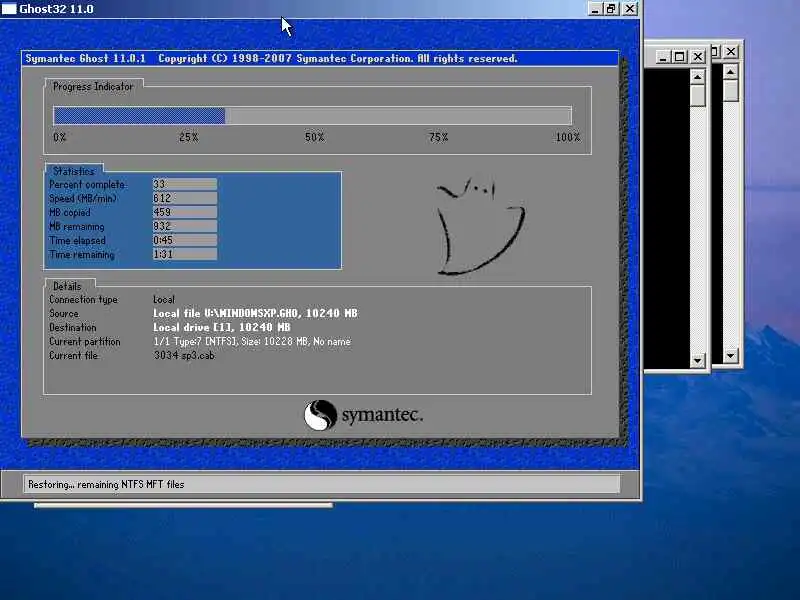Screen dimensions: 800x600
Task: Click the Source label in Details
Action: (x=64, y=314)
